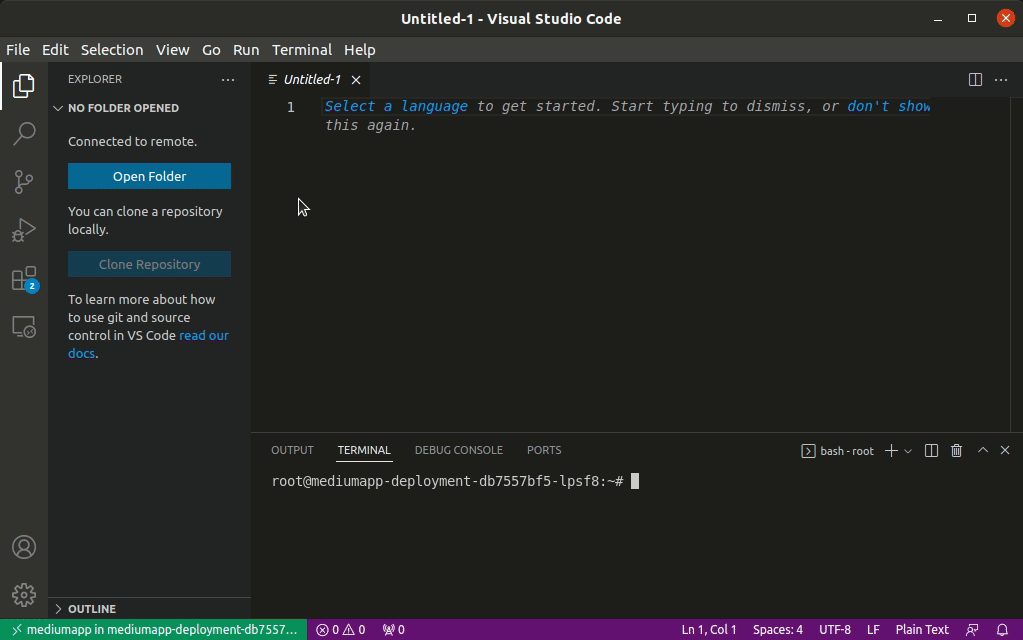
Task: Maximize the panel size chevron
Action: pyautogui.click(x=983, y=450)
